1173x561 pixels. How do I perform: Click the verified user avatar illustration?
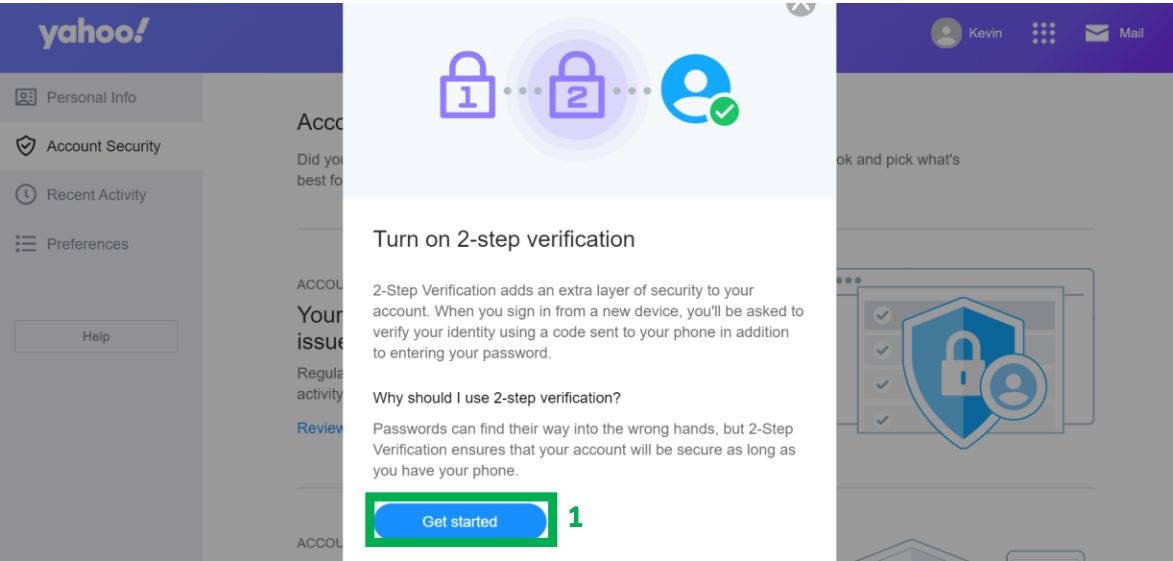tap(699, 90)
